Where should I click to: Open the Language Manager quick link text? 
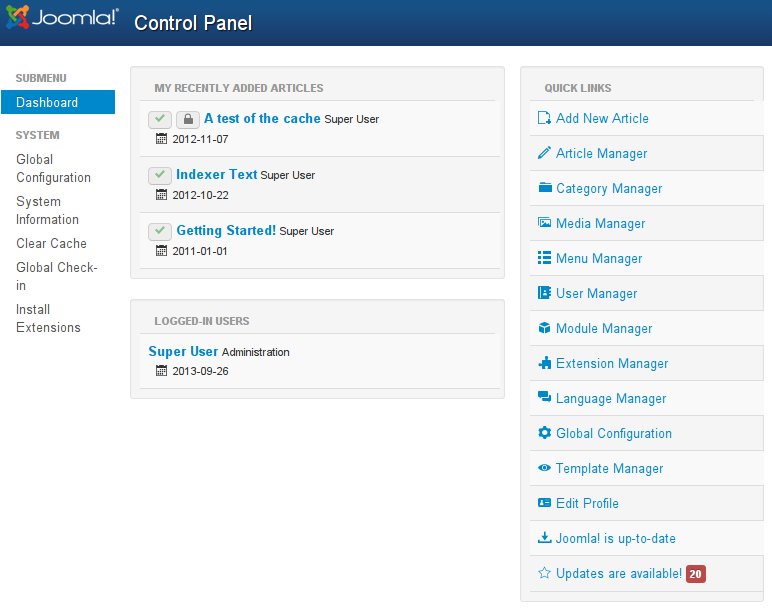611,398
